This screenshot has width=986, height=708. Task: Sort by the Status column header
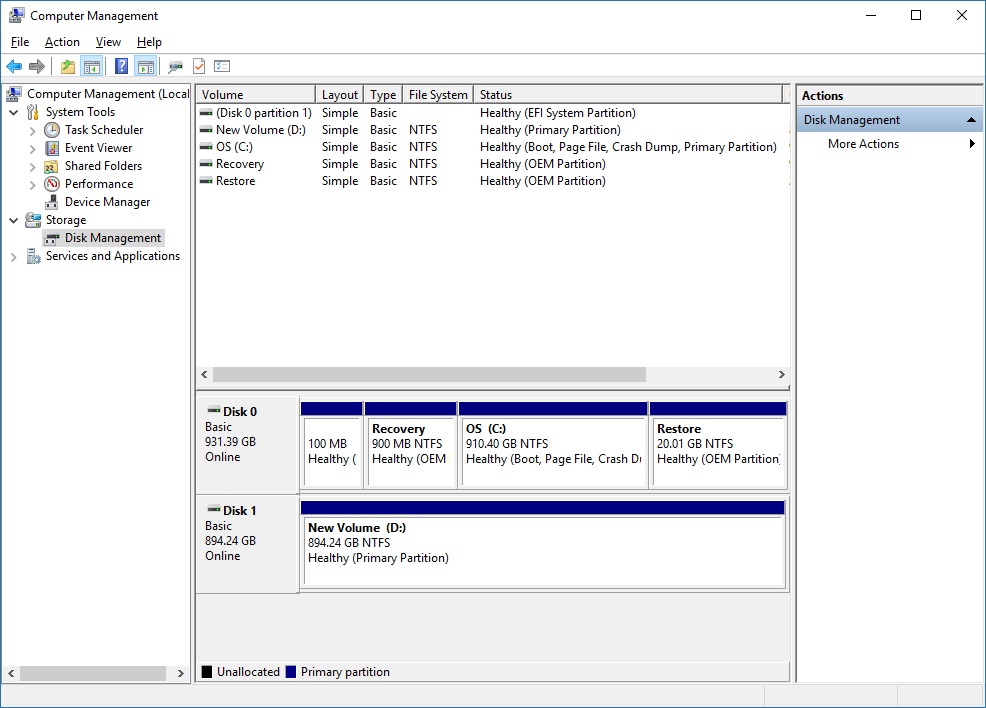click(630, 94)
